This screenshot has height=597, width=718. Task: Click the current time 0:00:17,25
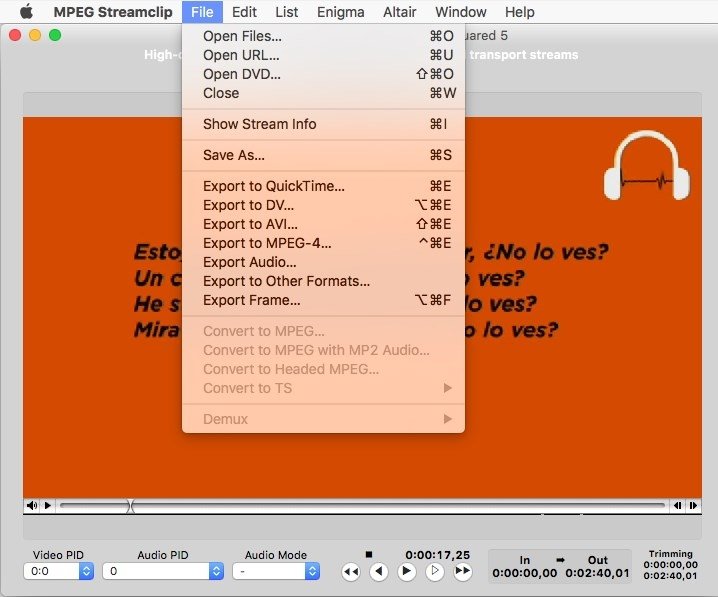437,555
